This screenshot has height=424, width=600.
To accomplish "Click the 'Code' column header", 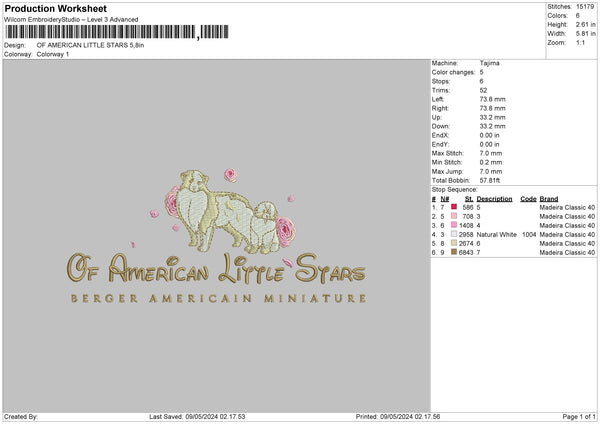I will tap(528, 199).
